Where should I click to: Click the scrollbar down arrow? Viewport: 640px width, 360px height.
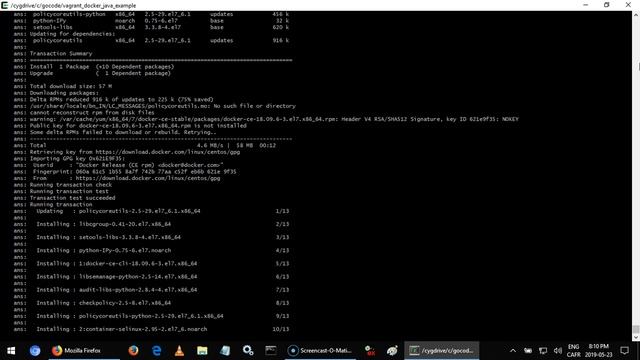click(x=636, y=337)
